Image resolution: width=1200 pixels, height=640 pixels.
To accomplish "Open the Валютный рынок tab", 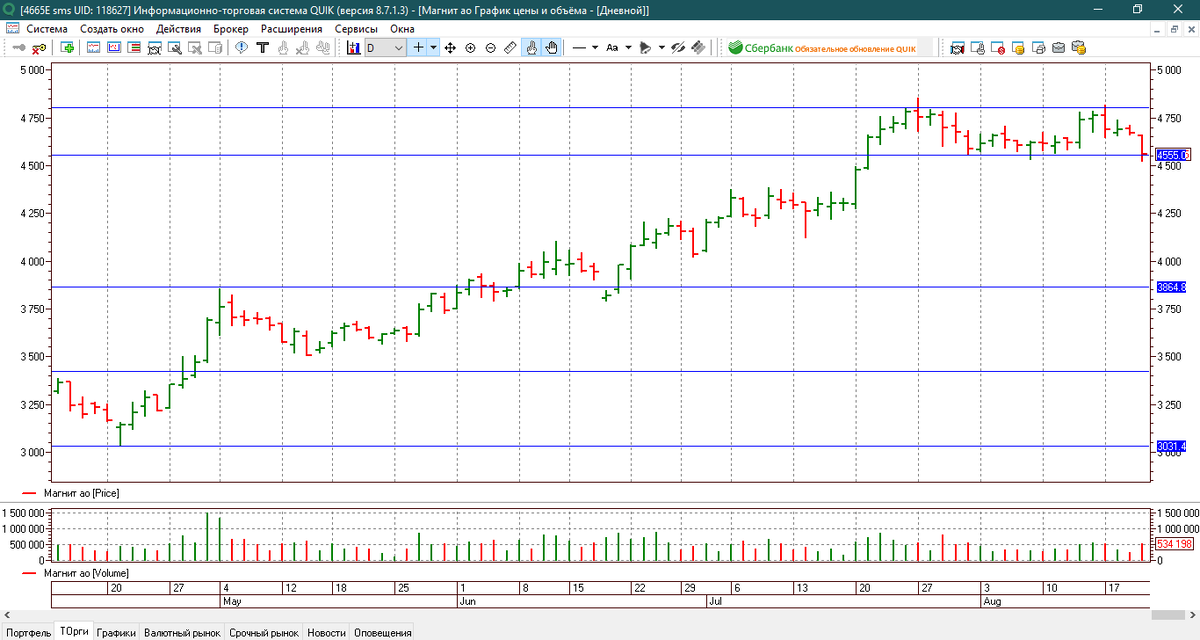I will tap(182, 632).
